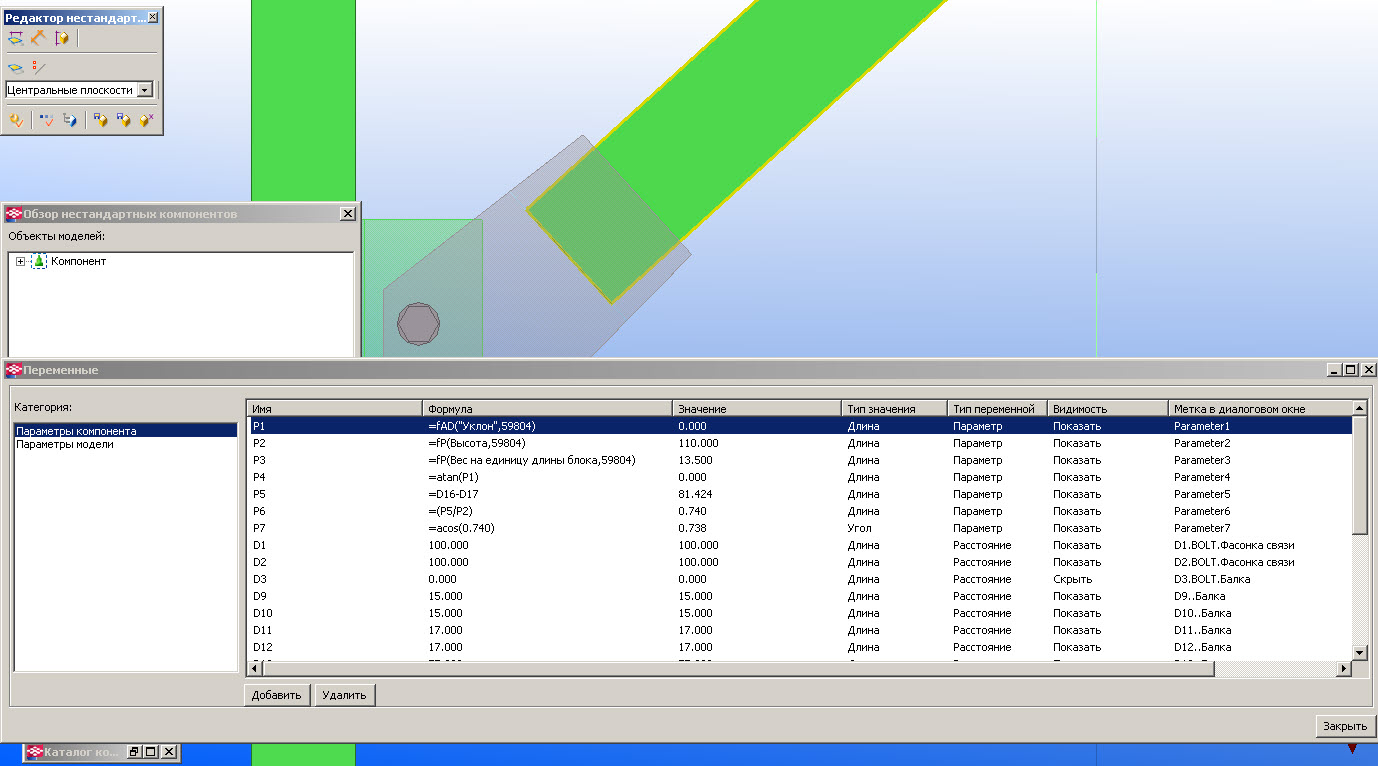
Task: Click the Закрыть button
Action: point(1345,727)
